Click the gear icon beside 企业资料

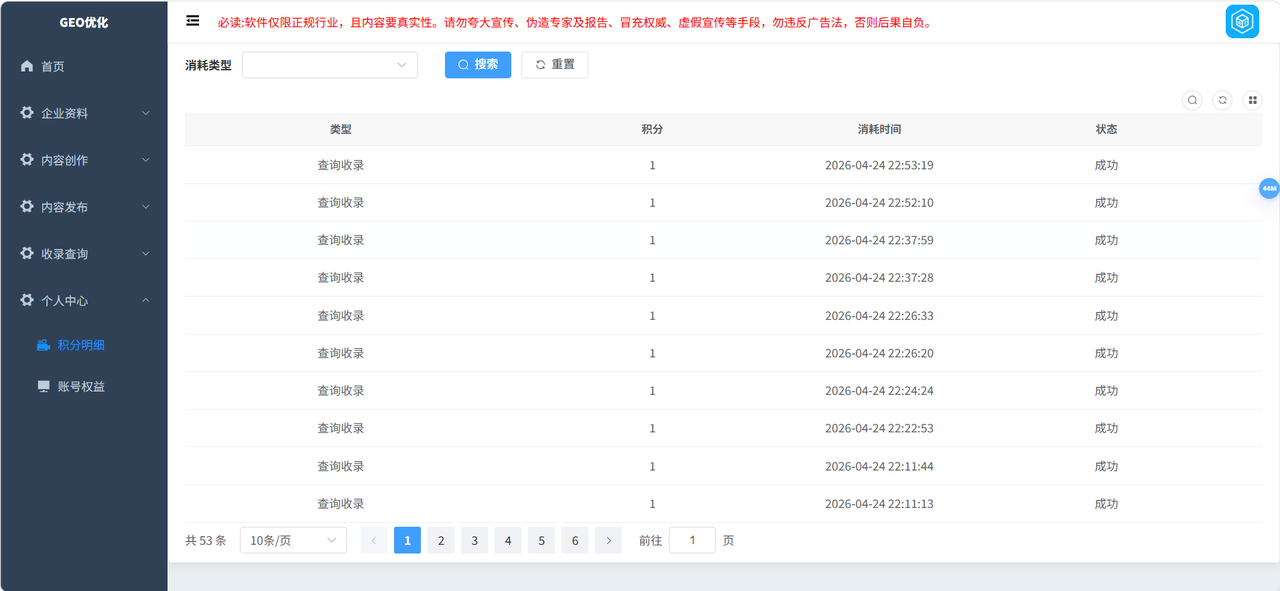coord(27,113)
